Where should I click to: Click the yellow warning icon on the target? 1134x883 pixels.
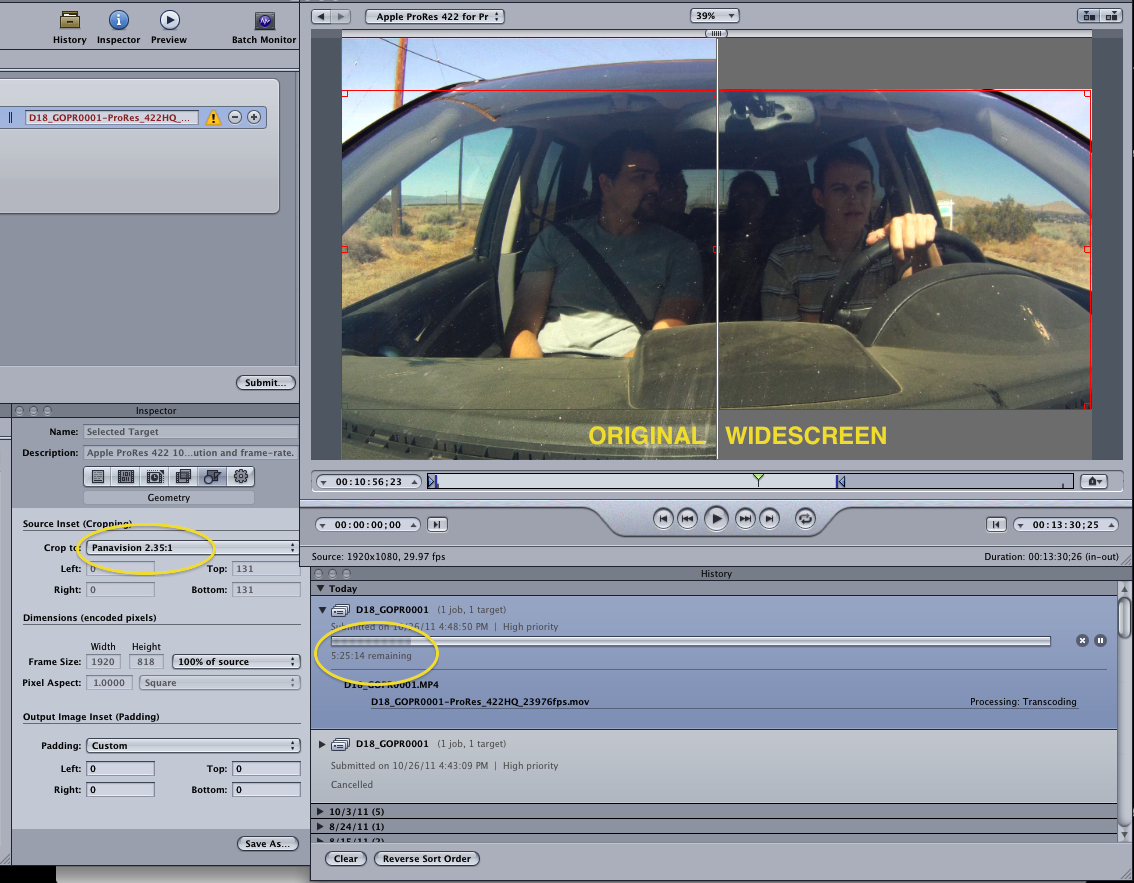(x=213, y=117)
